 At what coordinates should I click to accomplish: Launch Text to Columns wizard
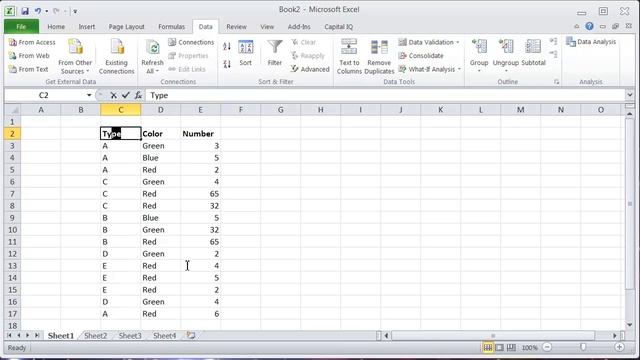pos(349,57)
